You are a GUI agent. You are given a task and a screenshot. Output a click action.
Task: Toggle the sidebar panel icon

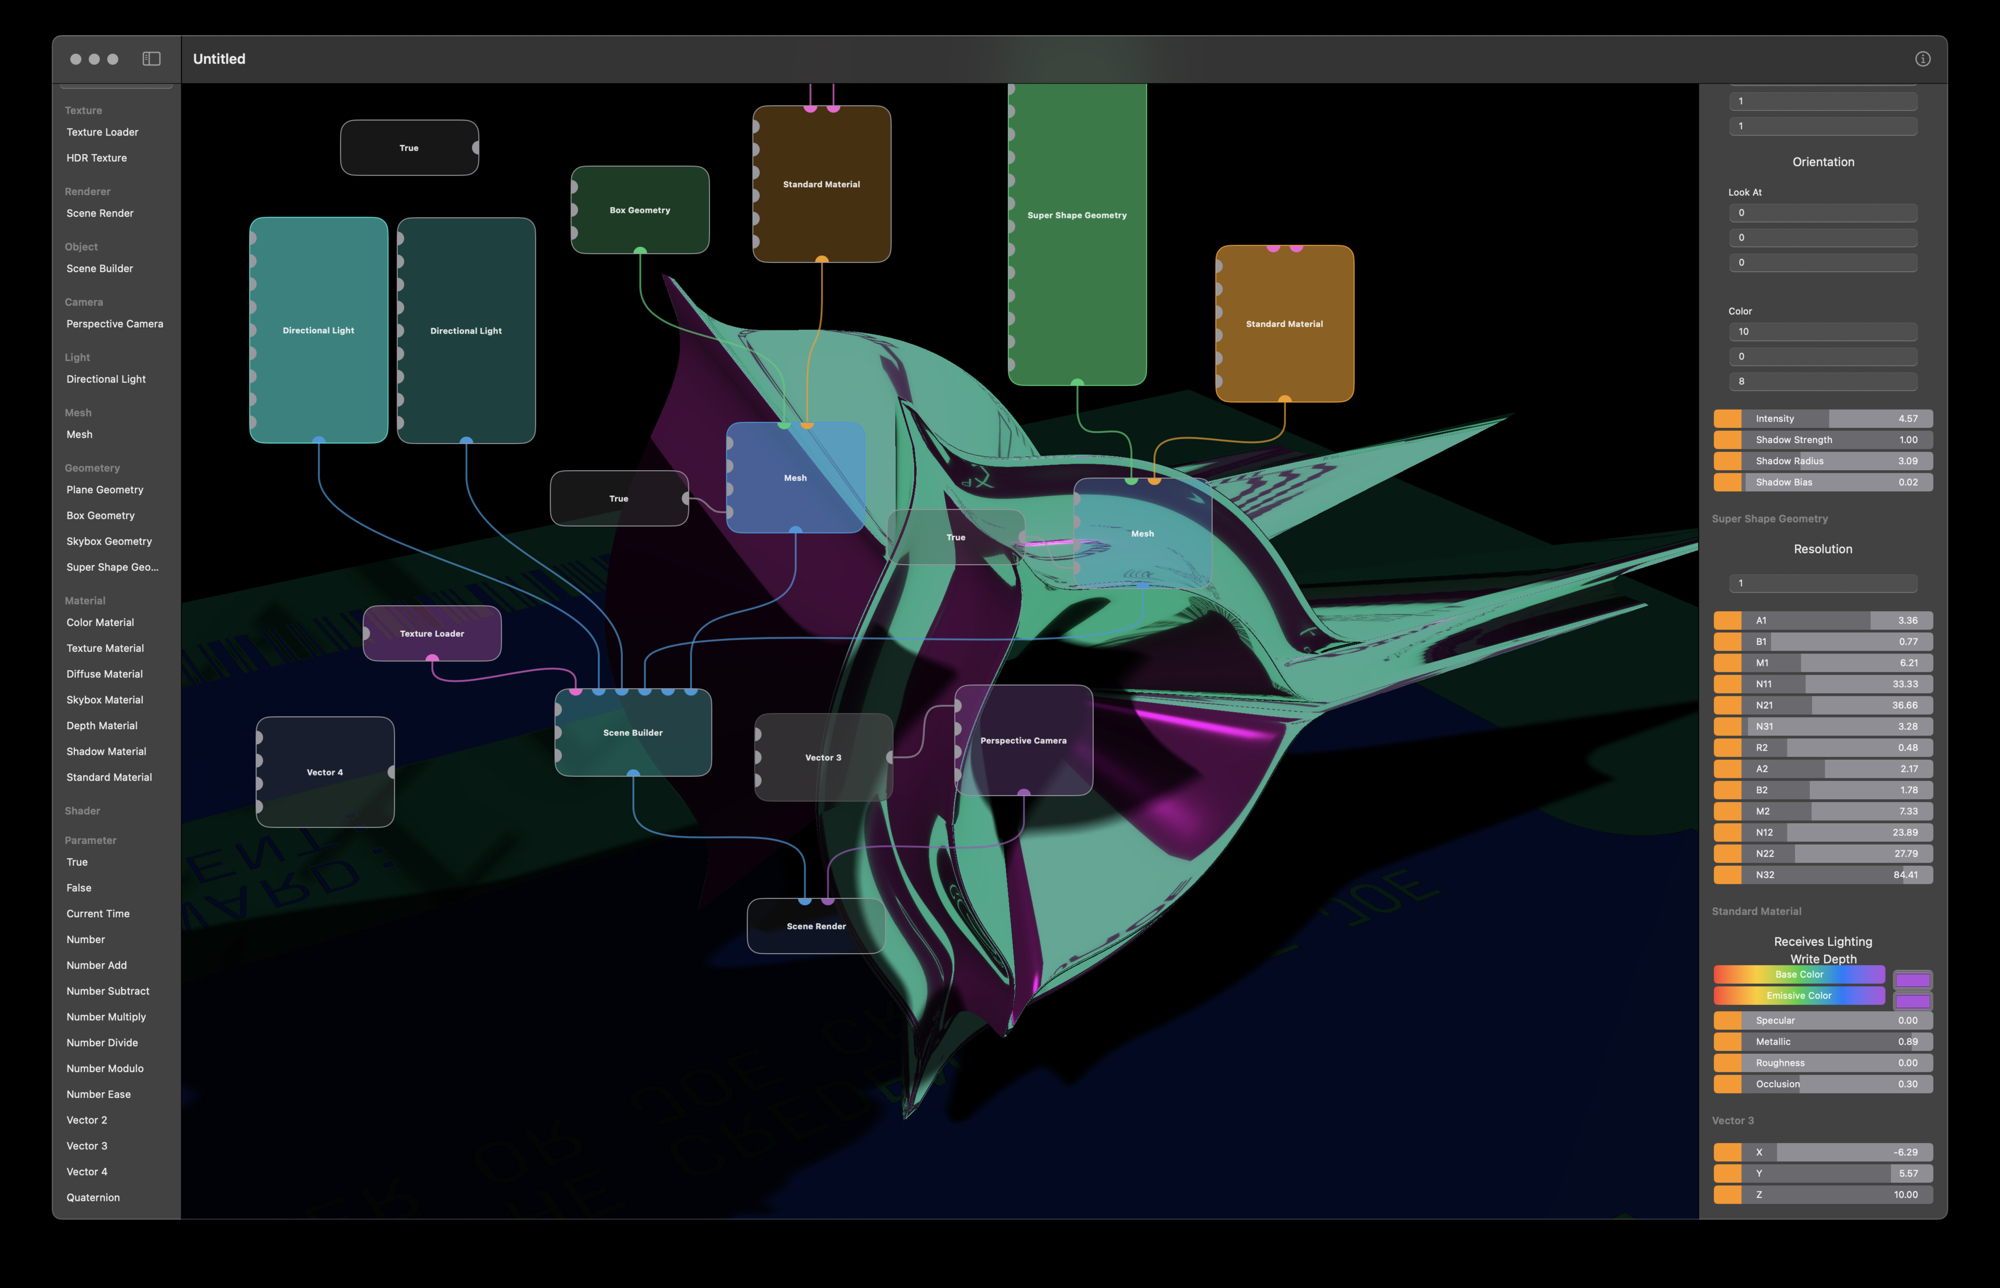point(152,59)
